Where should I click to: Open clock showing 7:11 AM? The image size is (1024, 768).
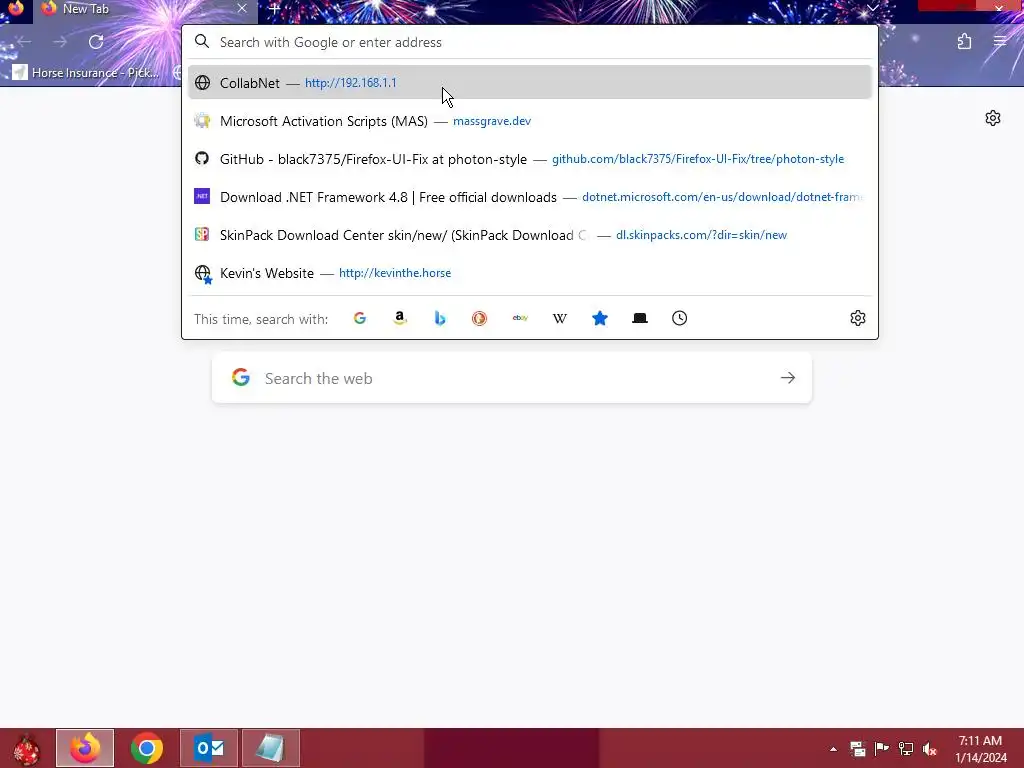[x=980, y=749]
